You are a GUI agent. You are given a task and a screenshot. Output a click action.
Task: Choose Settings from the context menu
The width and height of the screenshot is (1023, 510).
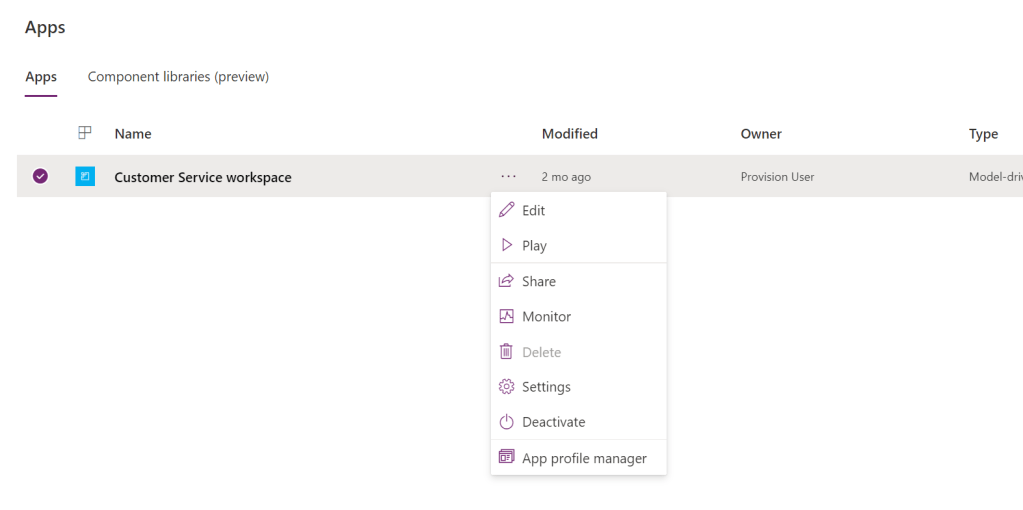pyautogui.click(x=546, y=387)
